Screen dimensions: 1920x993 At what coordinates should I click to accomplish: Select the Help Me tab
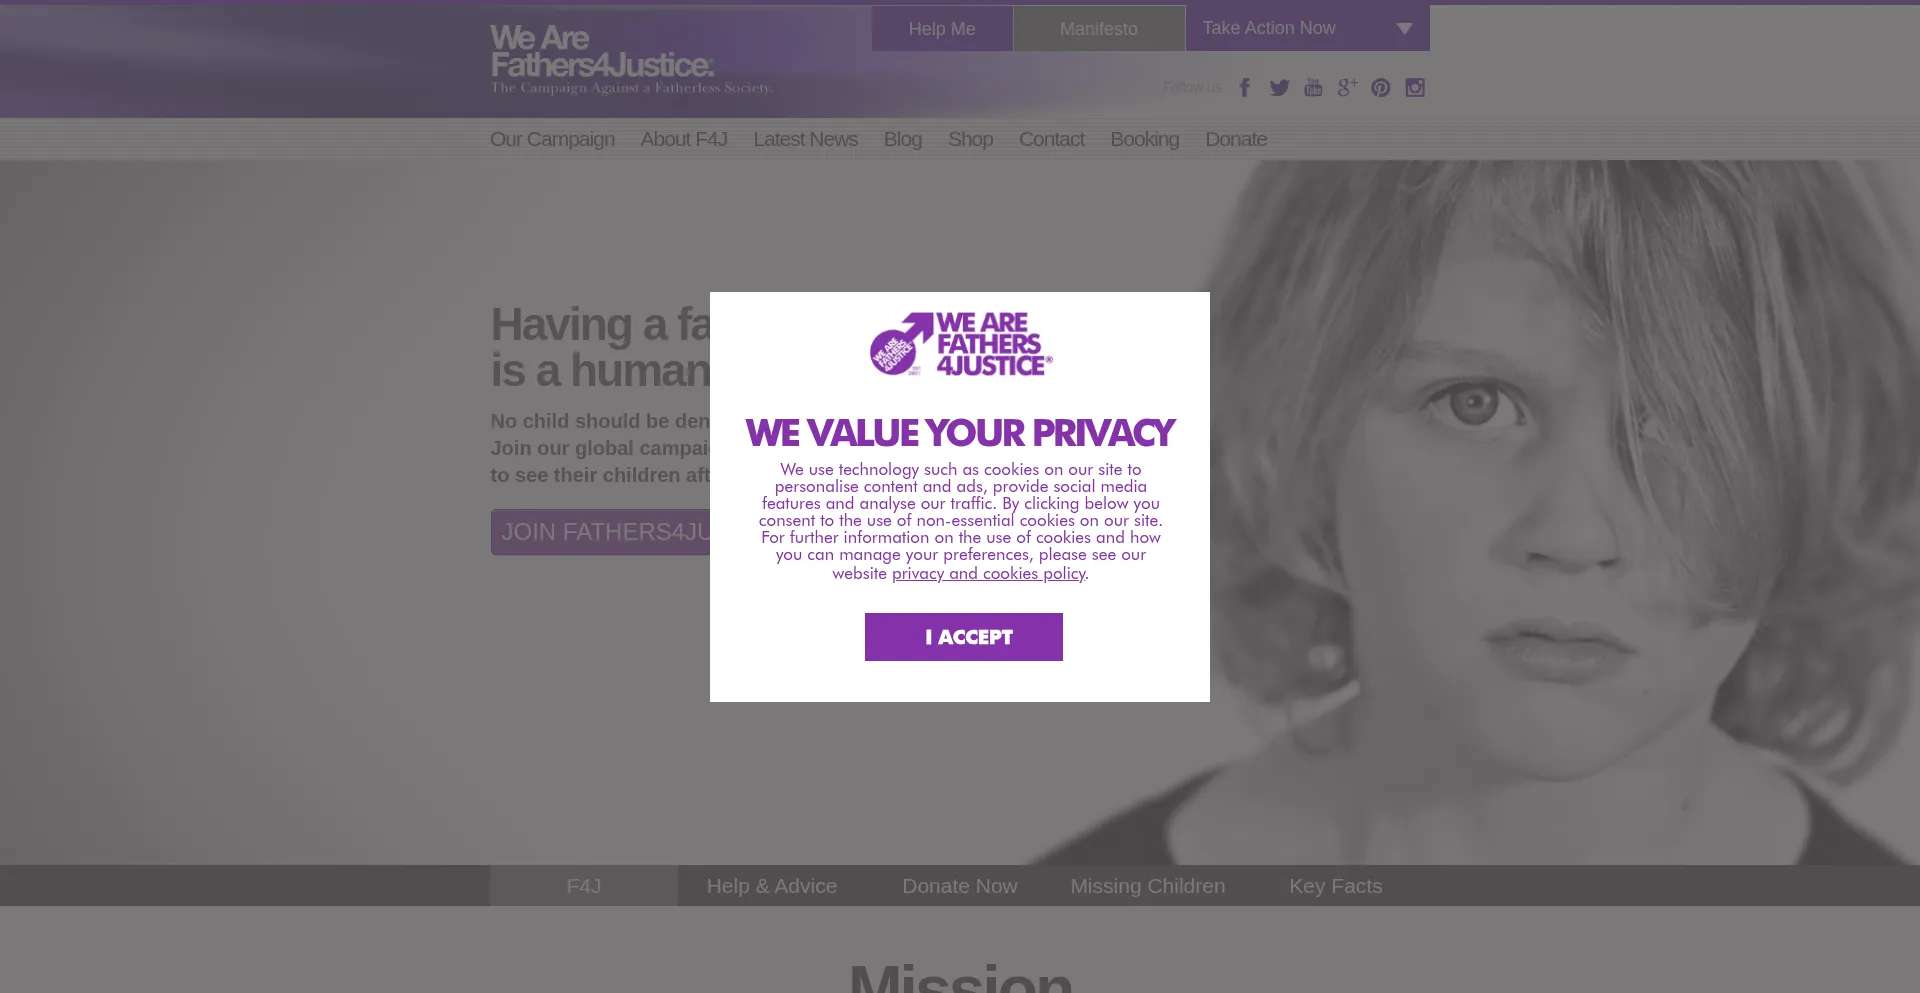(942, 29)
